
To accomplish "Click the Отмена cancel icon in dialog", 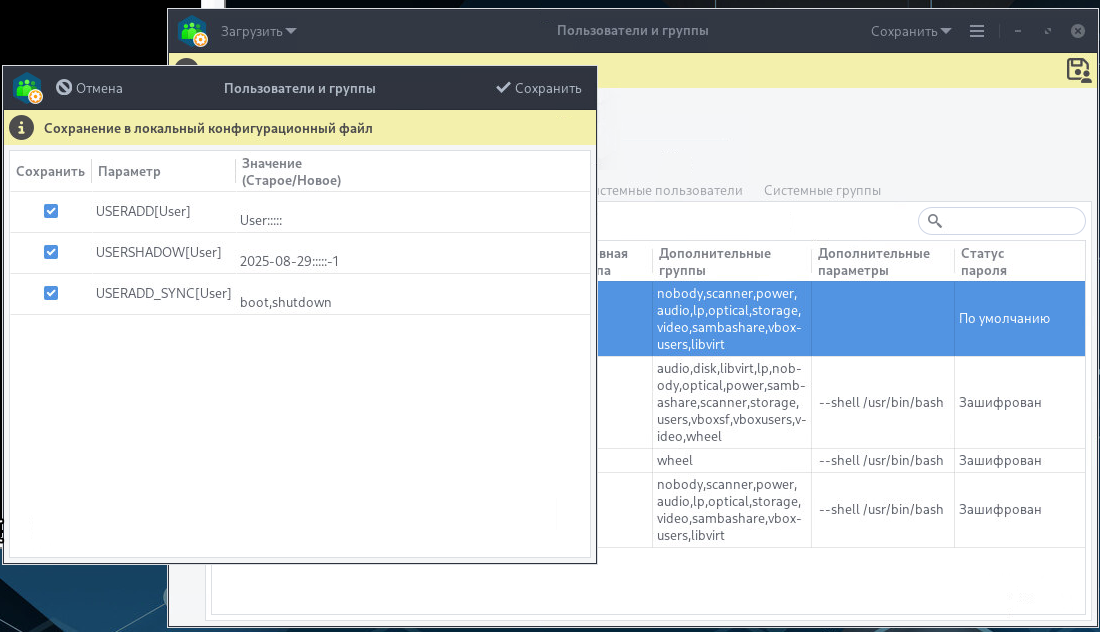I will [64, 88].
